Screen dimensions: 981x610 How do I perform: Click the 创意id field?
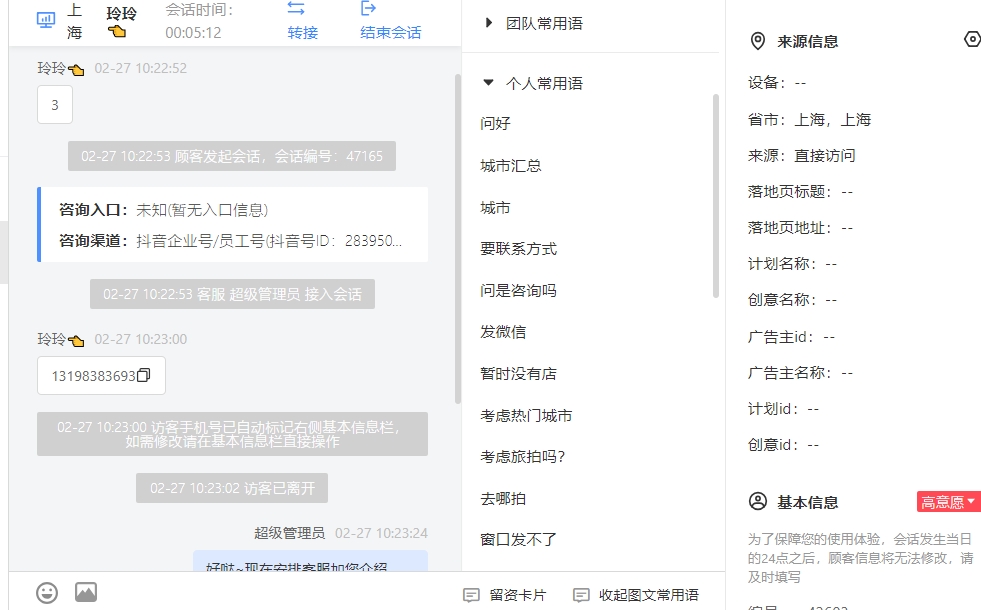point(783,445)
